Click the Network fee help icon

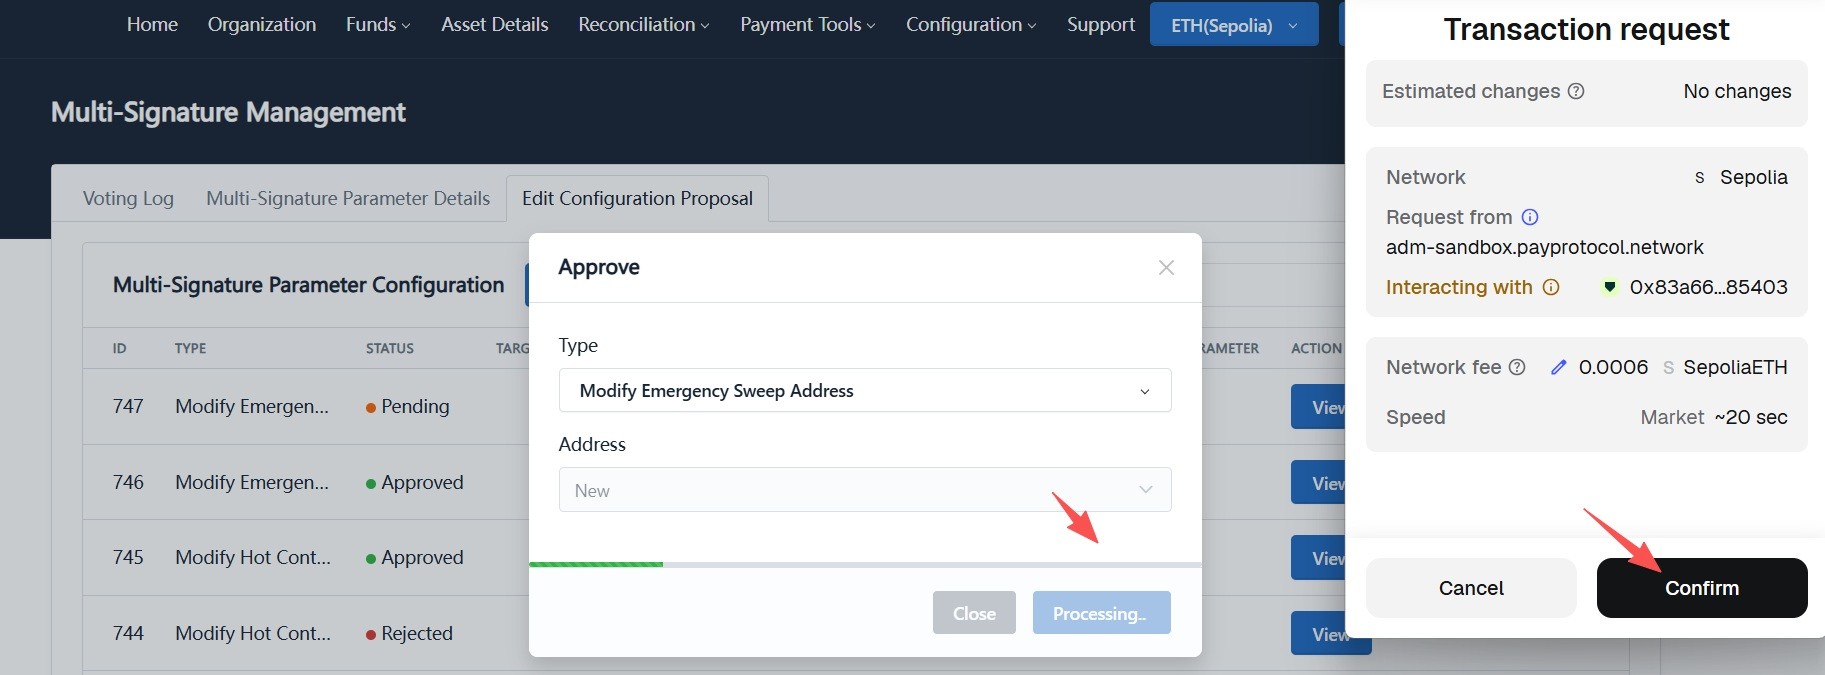point(1517,367)
